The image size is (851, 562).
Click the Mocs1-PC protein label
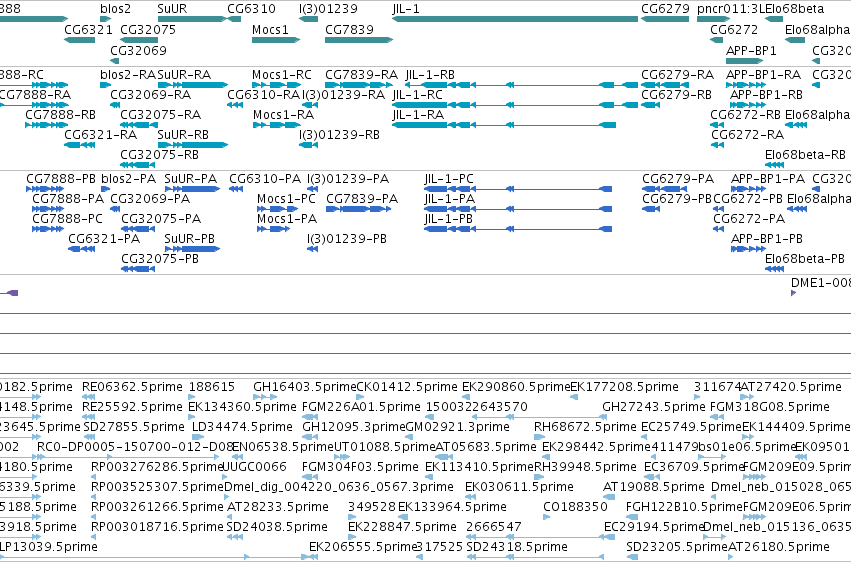coord(287,199)
